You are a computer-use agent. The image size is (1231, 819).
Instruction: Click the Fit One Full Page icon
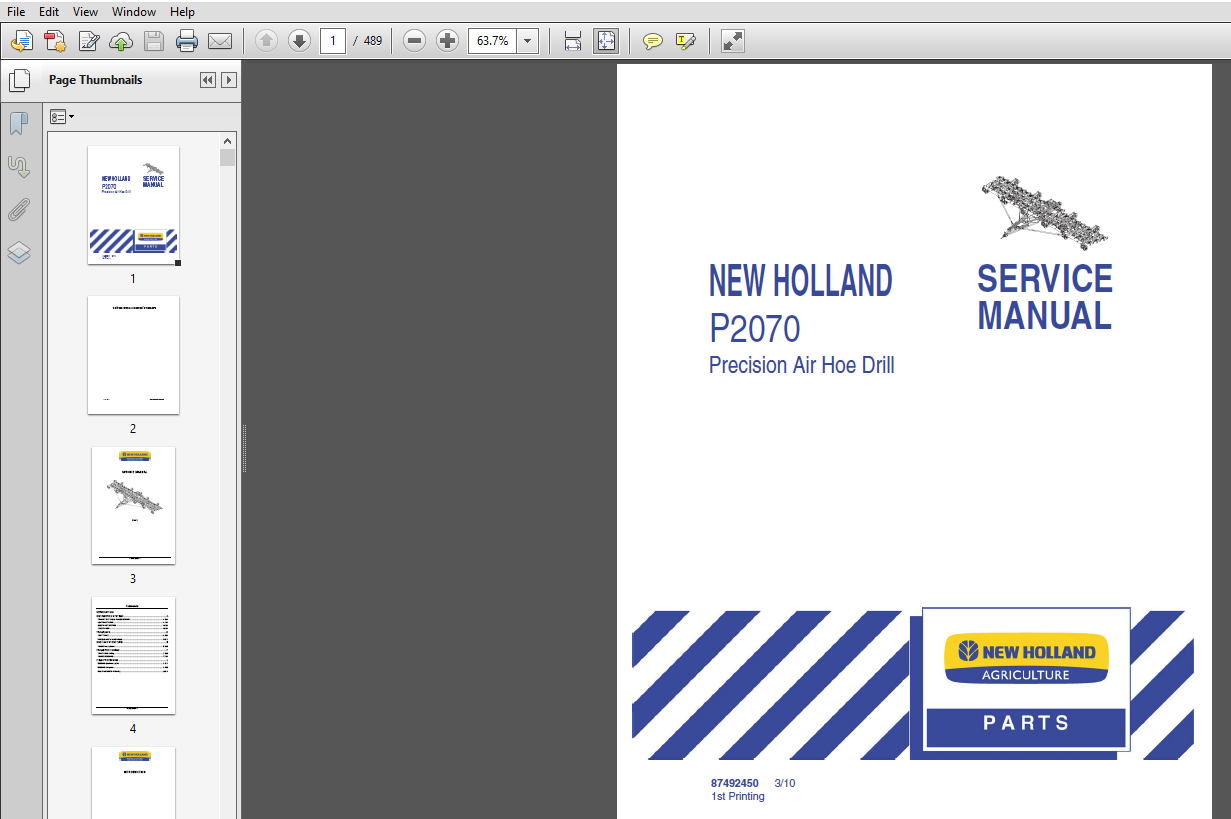coord(606,41)
